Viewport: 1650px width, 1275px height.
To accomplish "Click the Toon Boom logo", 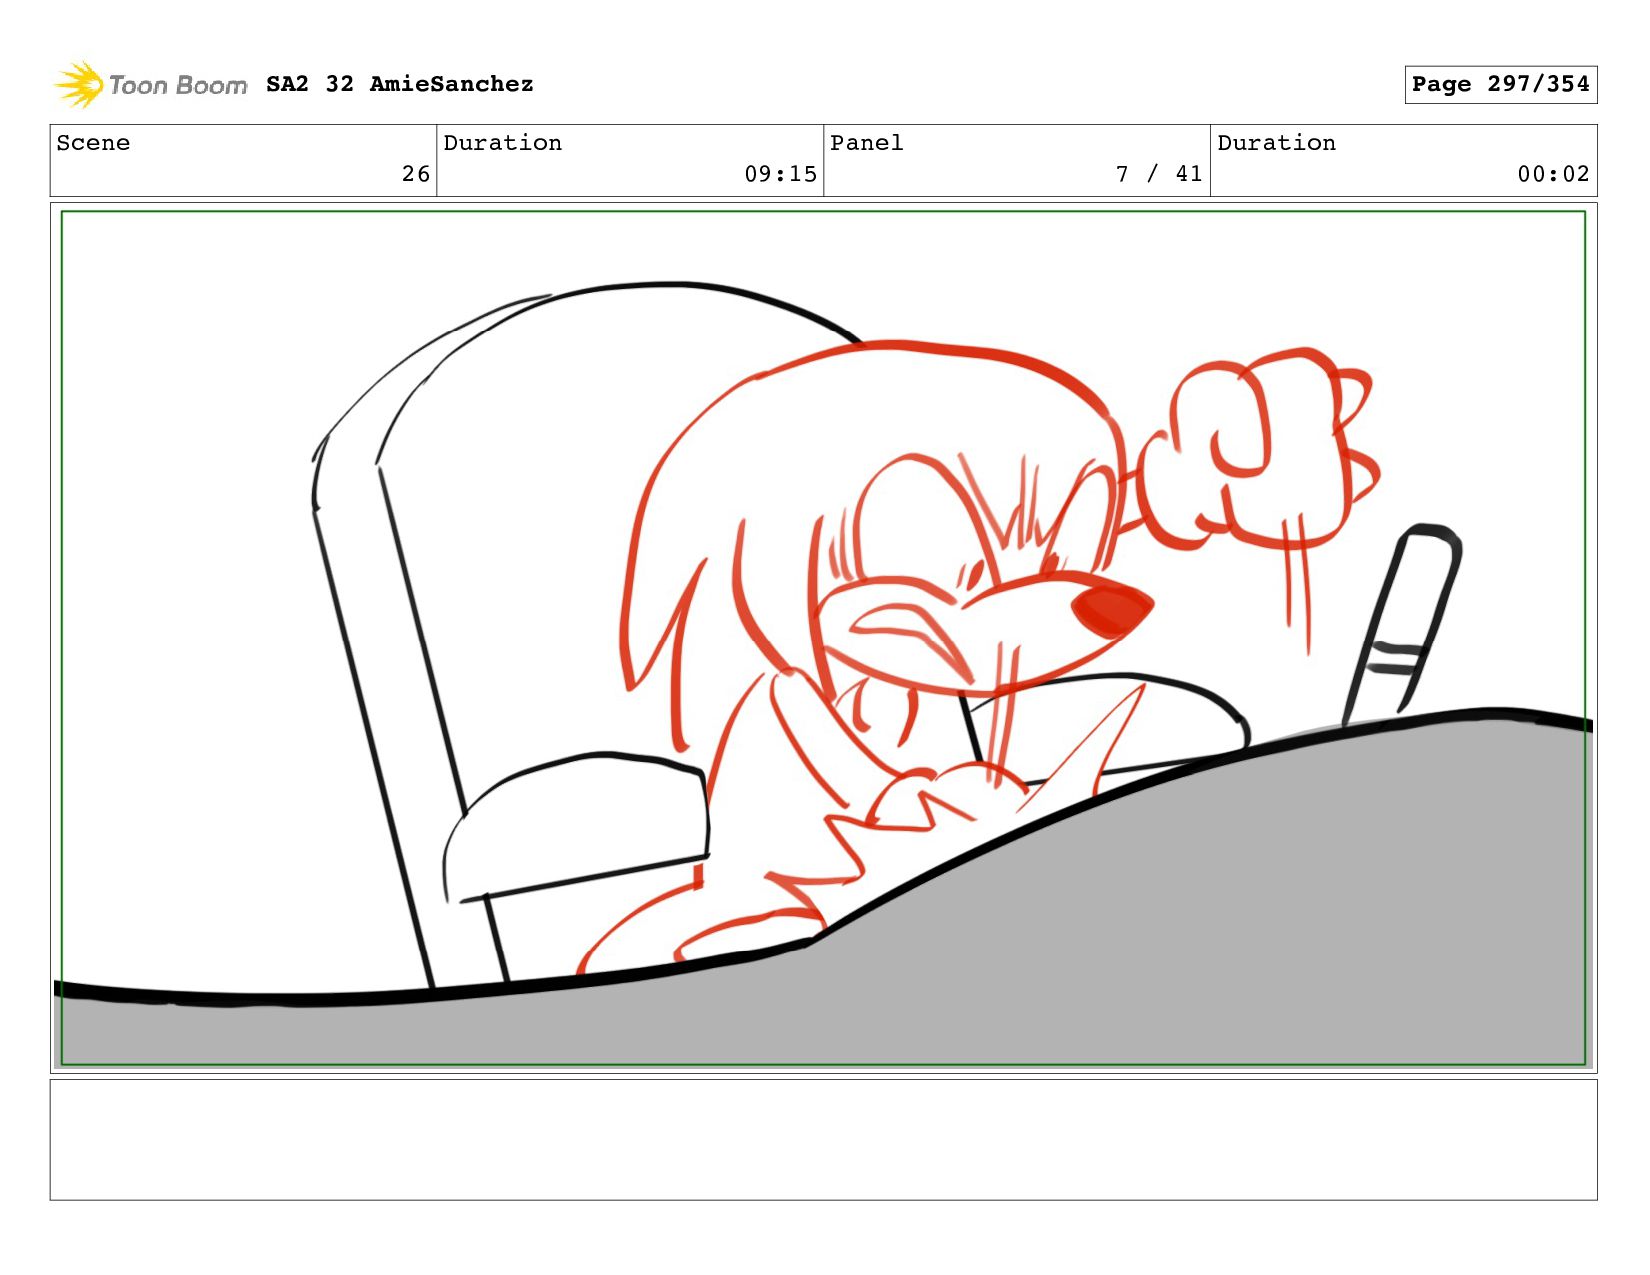I will [x=150, y=85].
